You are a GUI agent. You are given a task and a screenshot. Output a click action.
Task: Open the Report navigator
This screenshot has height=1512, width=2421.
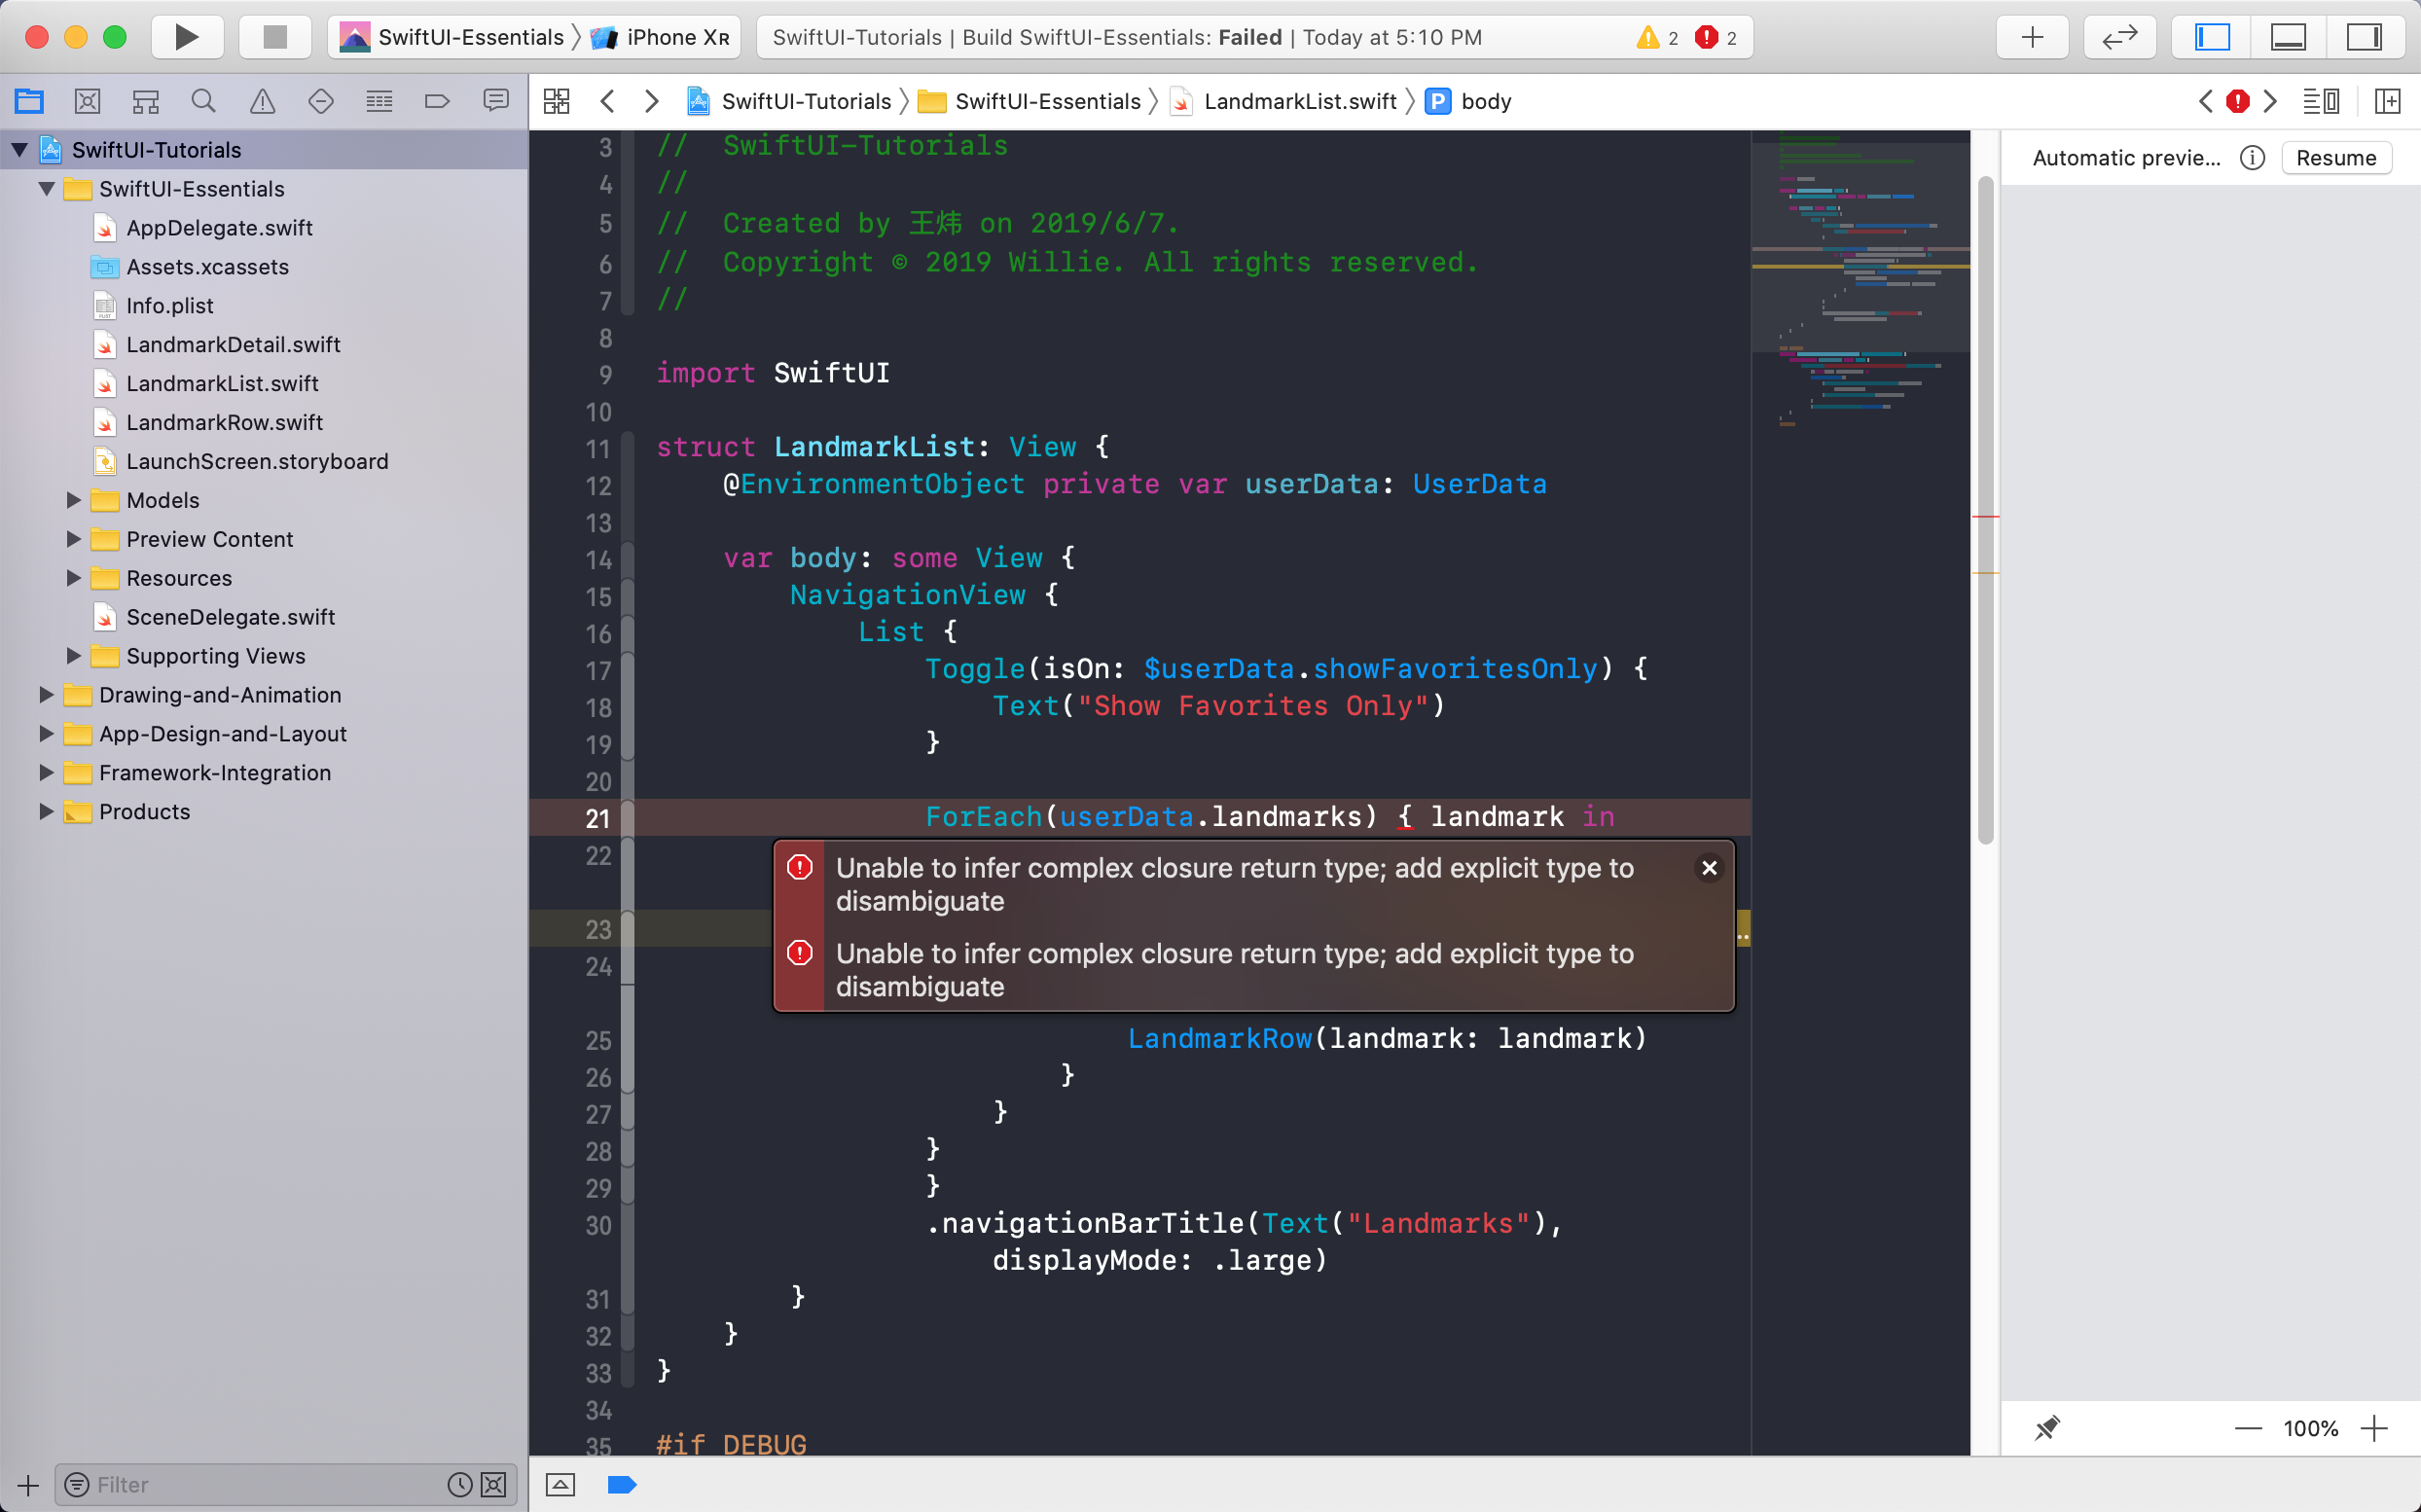[496, 101]
